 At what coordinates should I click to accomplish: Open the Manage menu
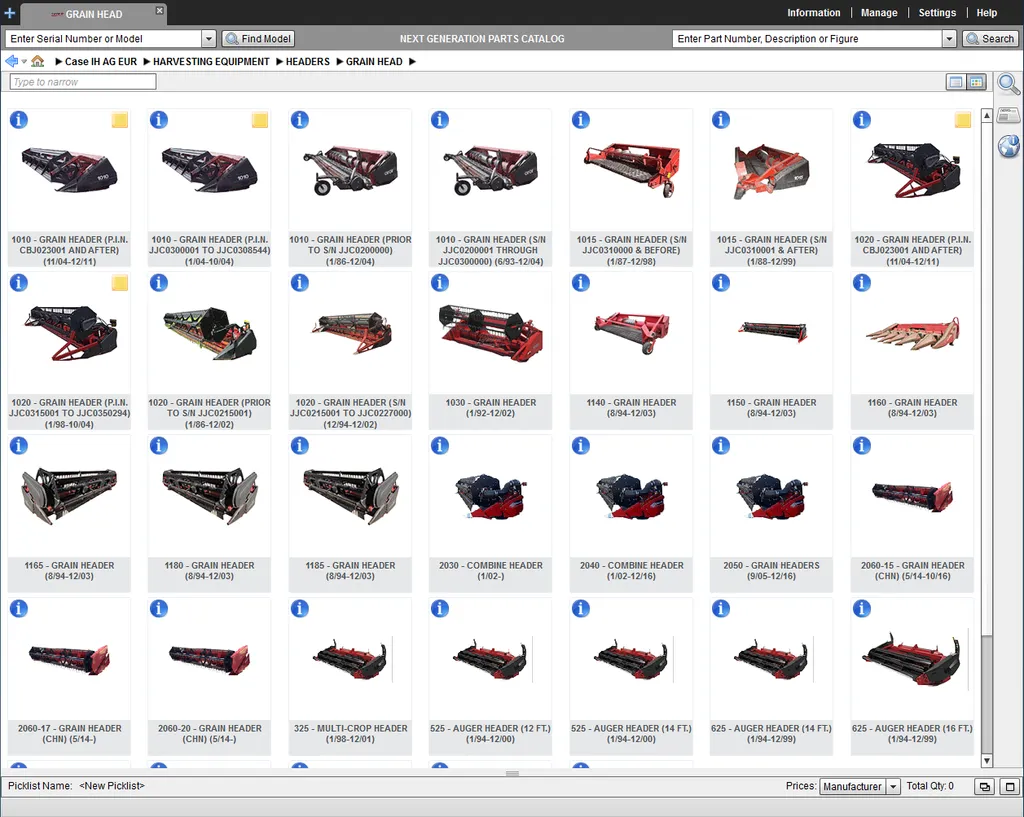click(x=879, y=13)
